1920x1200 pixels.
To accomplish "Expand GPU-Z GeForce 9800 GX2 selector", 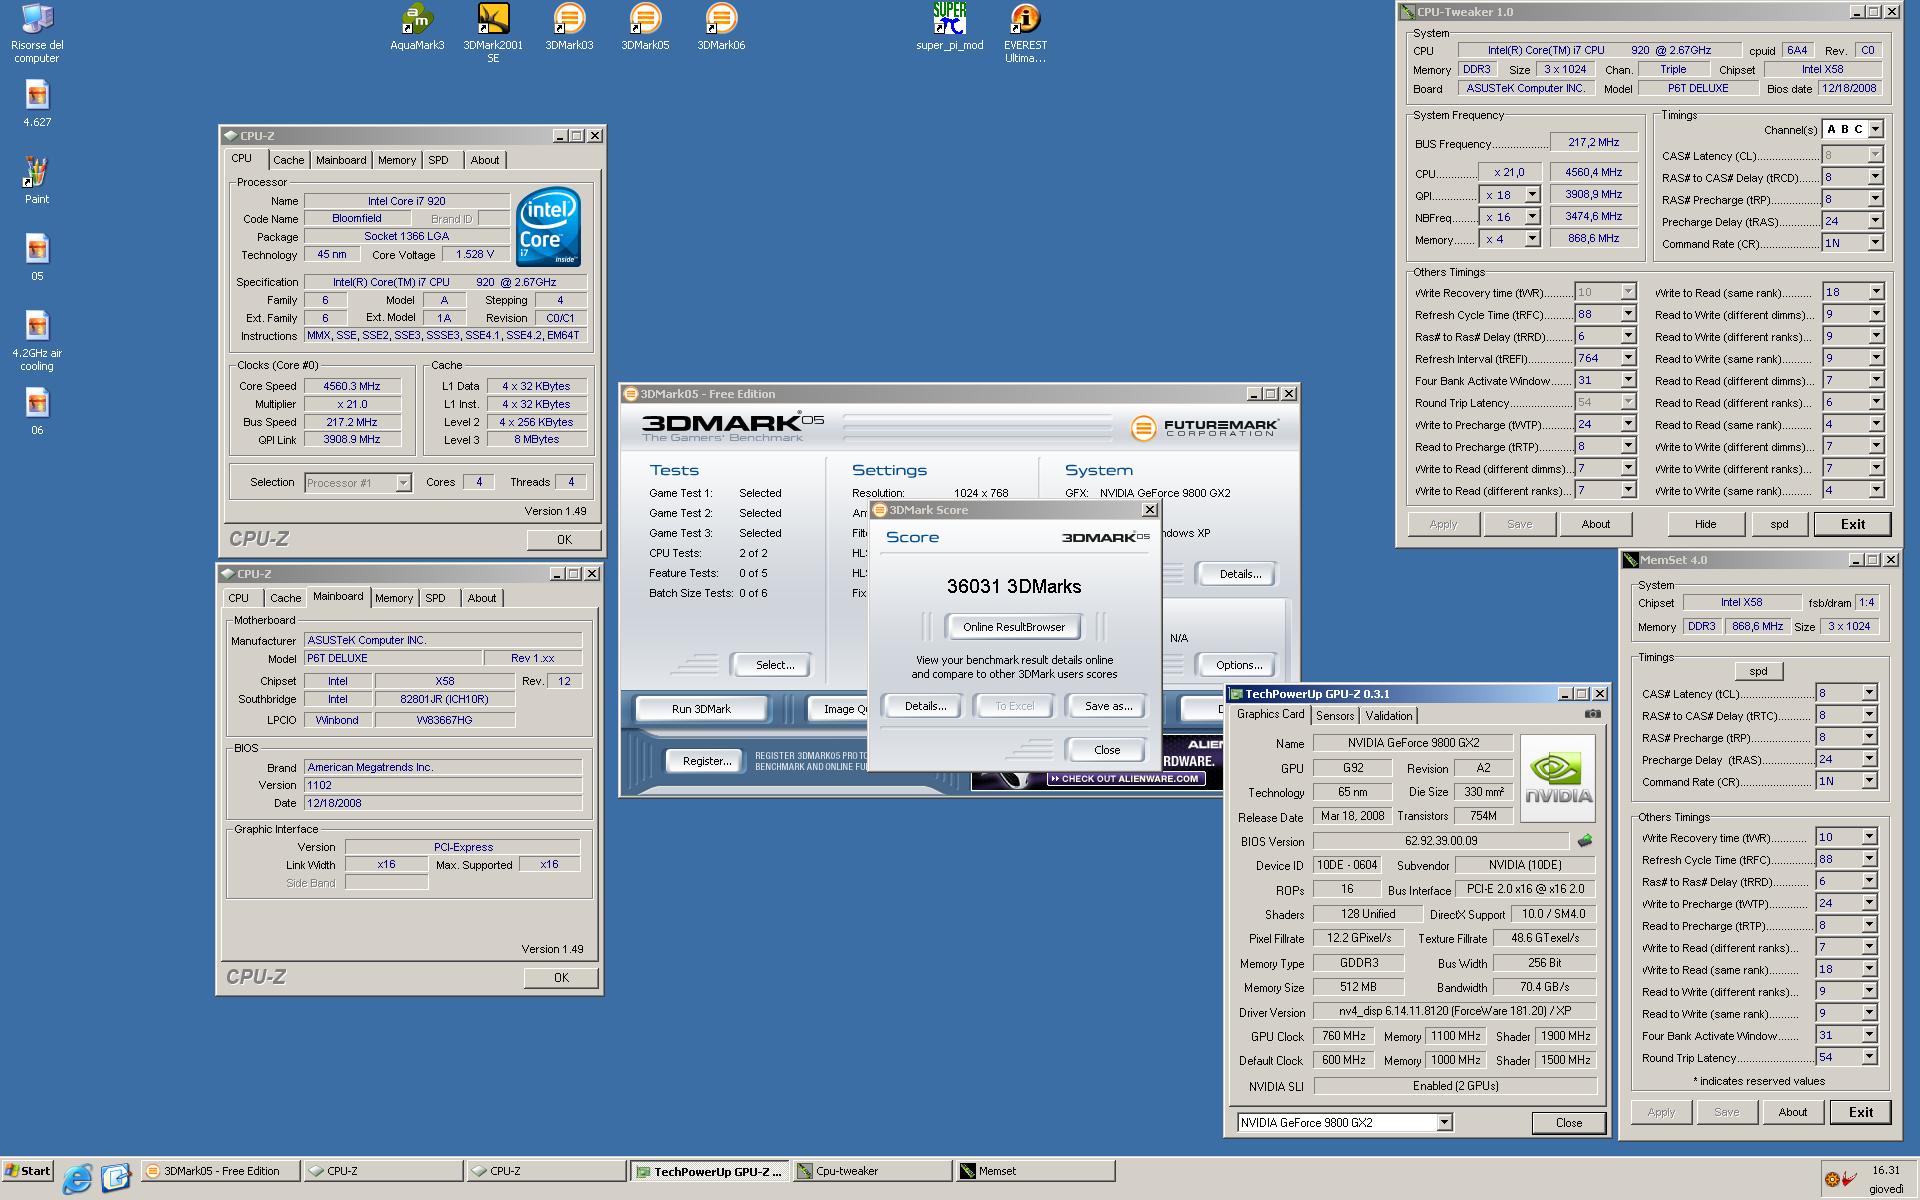I will point(1444,1123).
